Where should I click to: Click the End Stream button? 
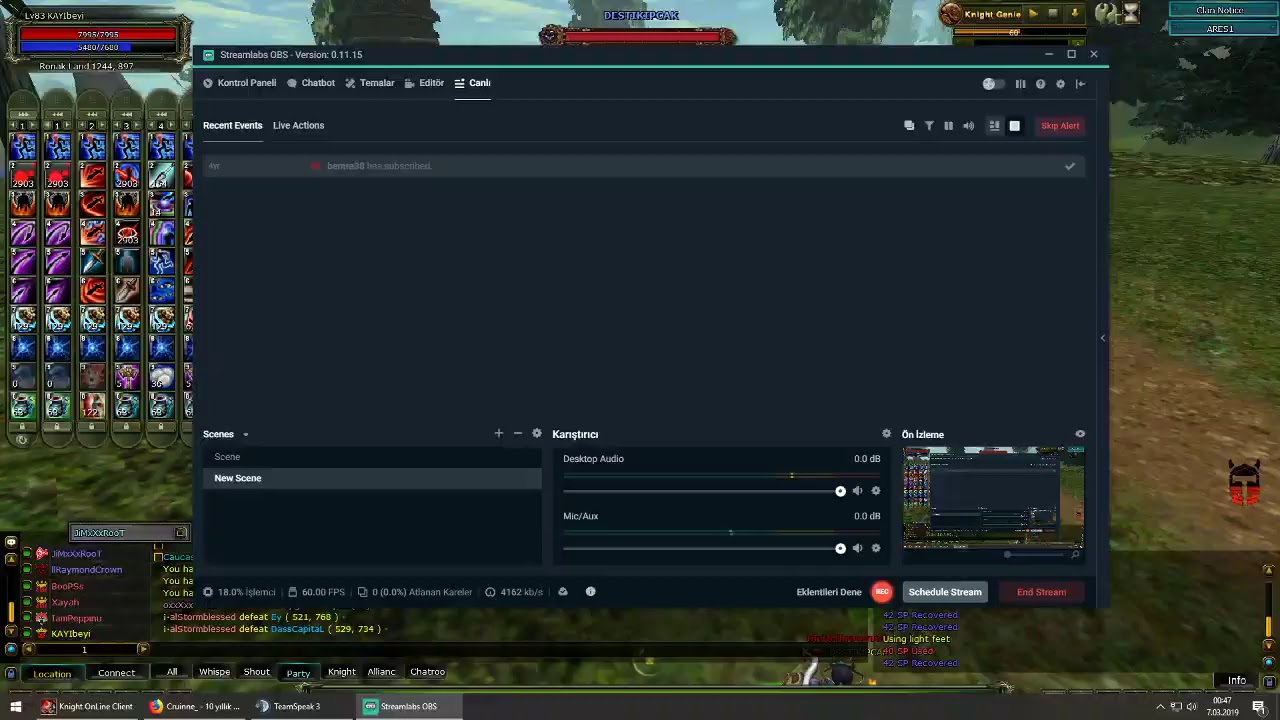point(1041,592)
